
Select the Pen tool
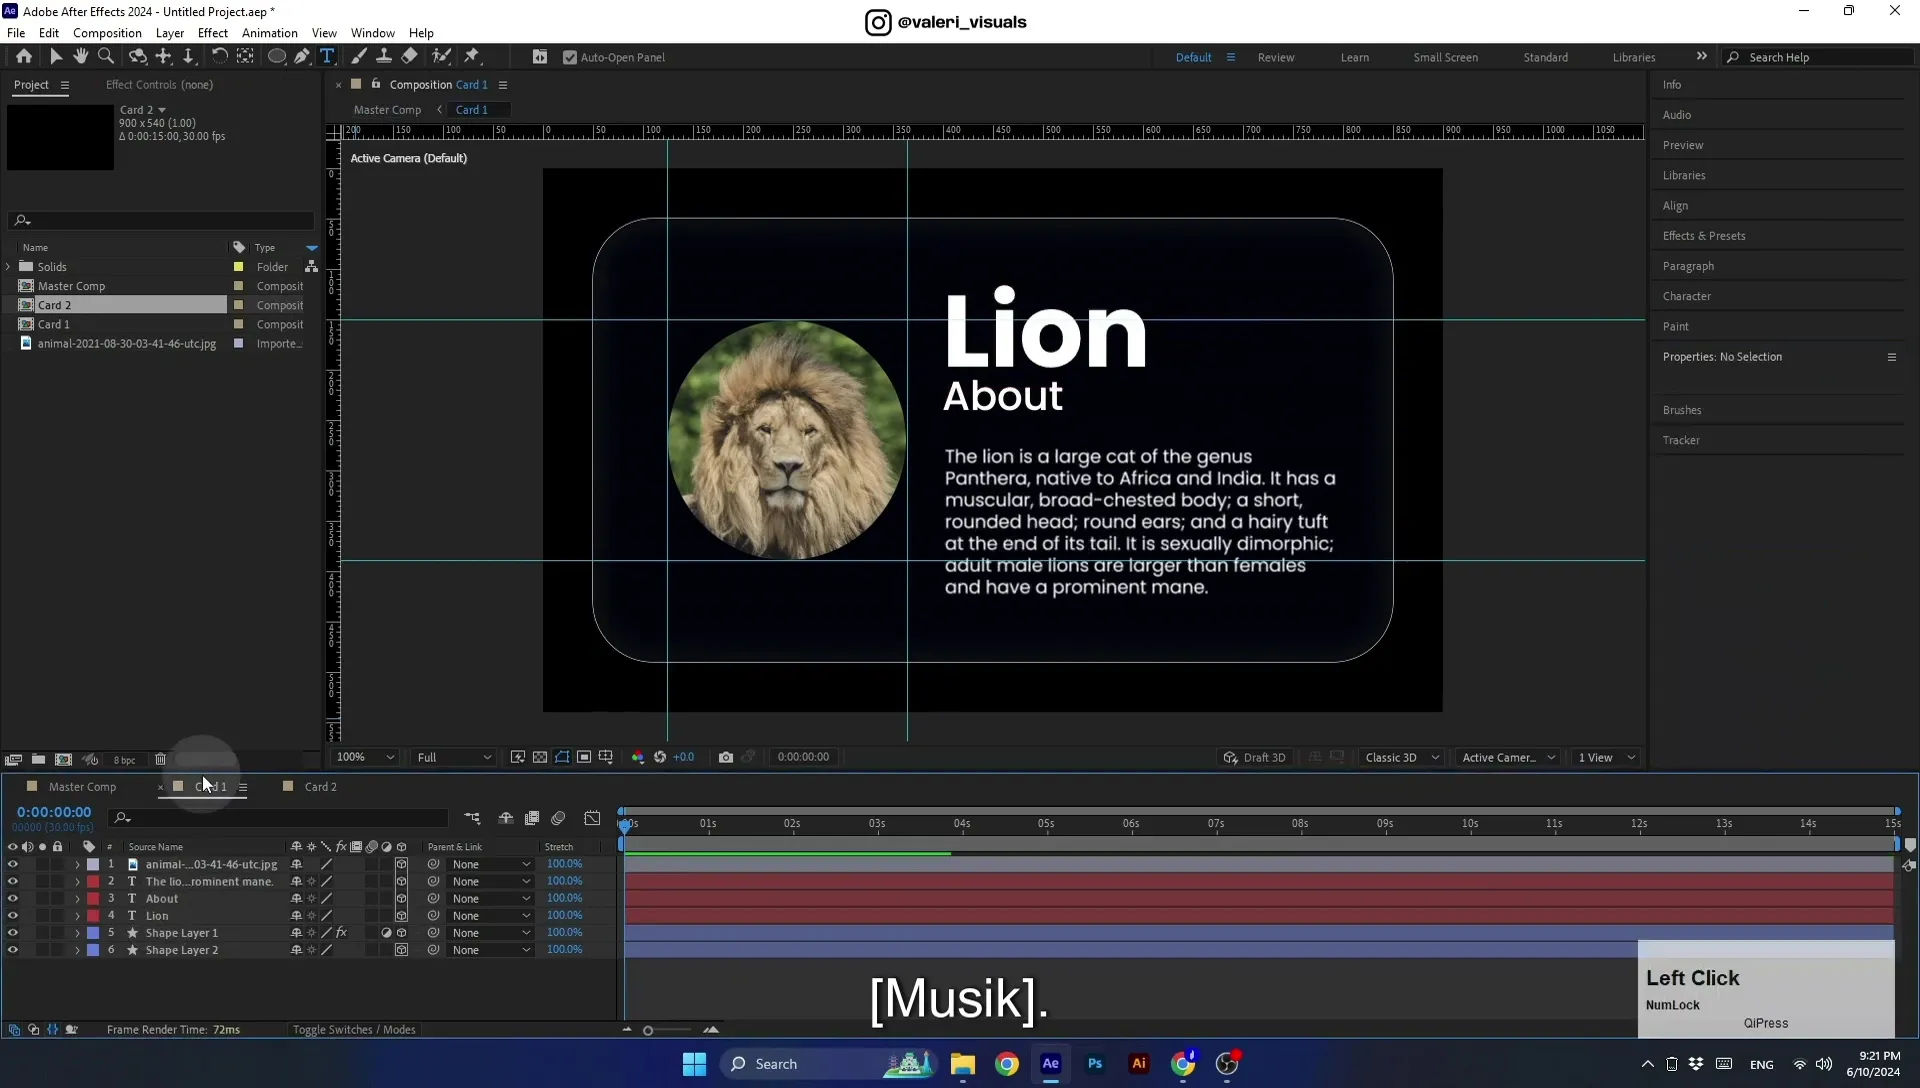[x=301, y=57]
